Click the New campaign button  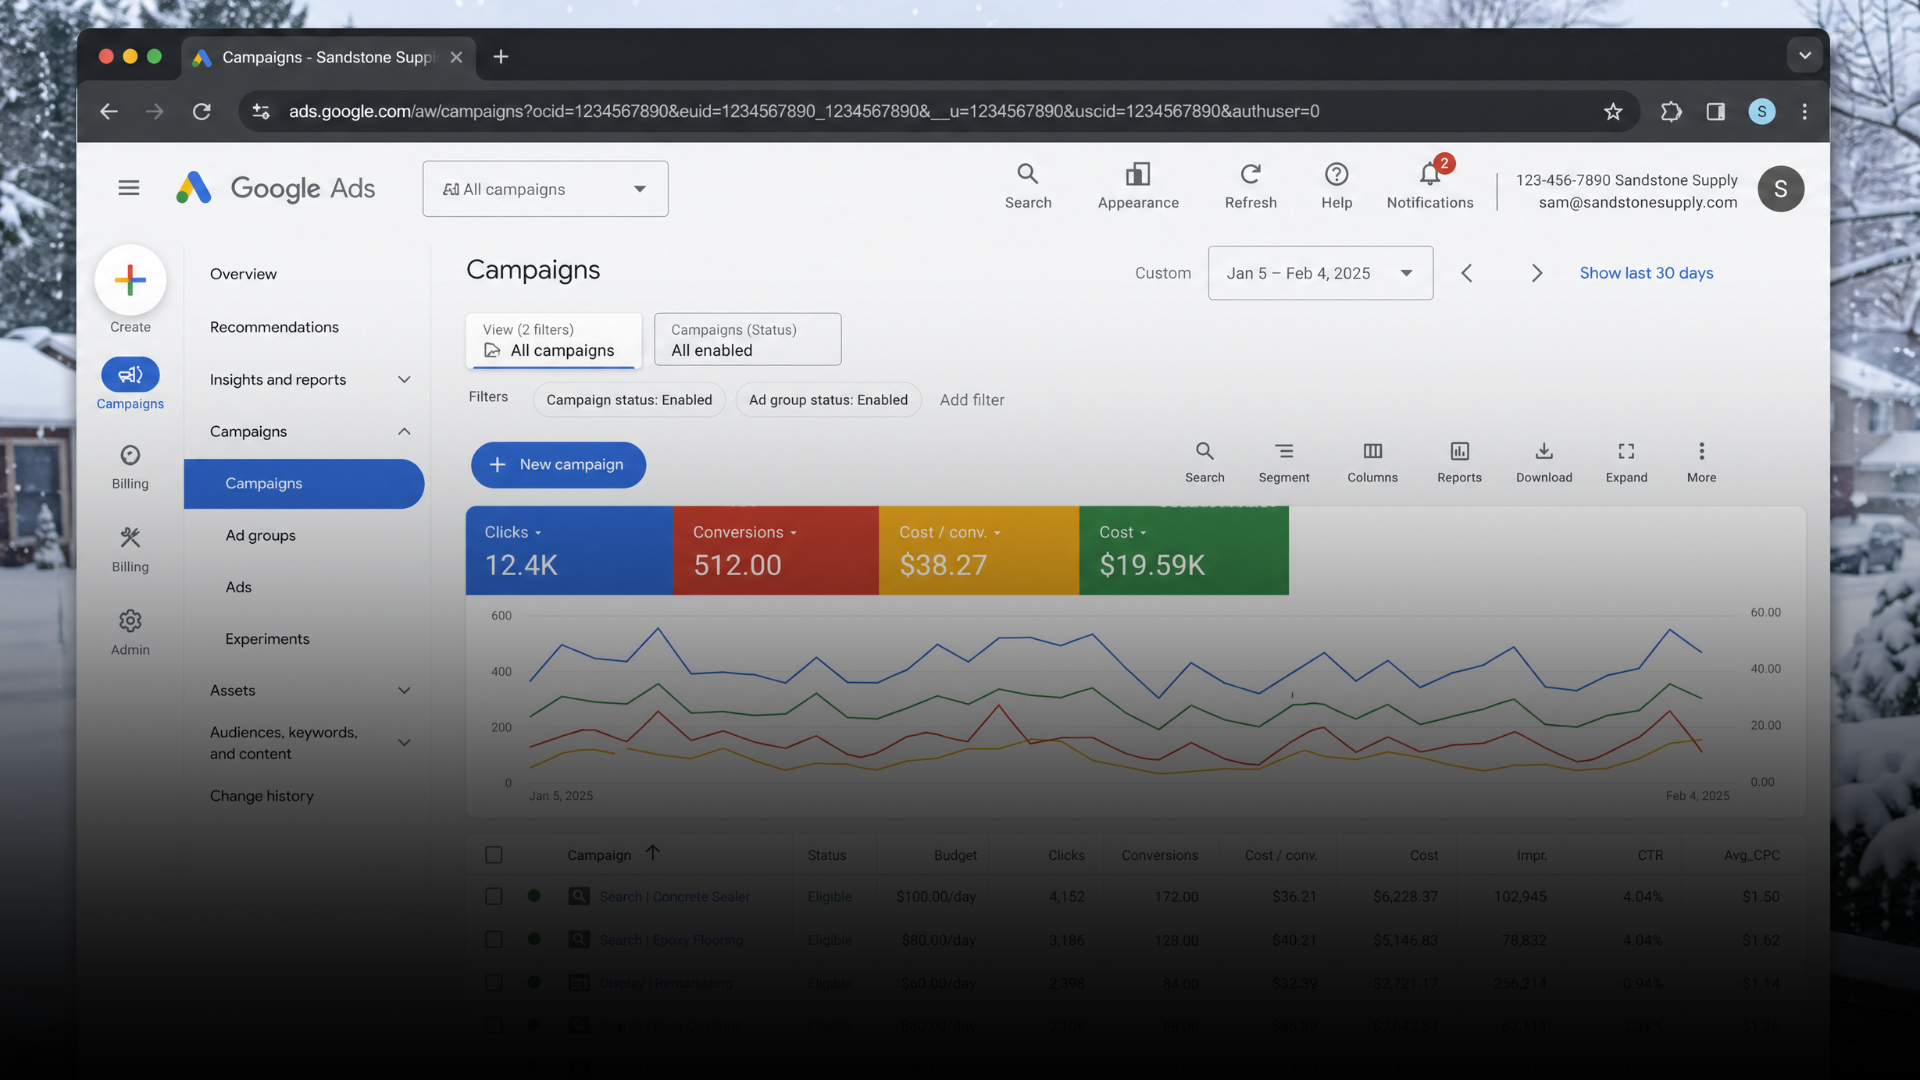(x=558, y=465)
